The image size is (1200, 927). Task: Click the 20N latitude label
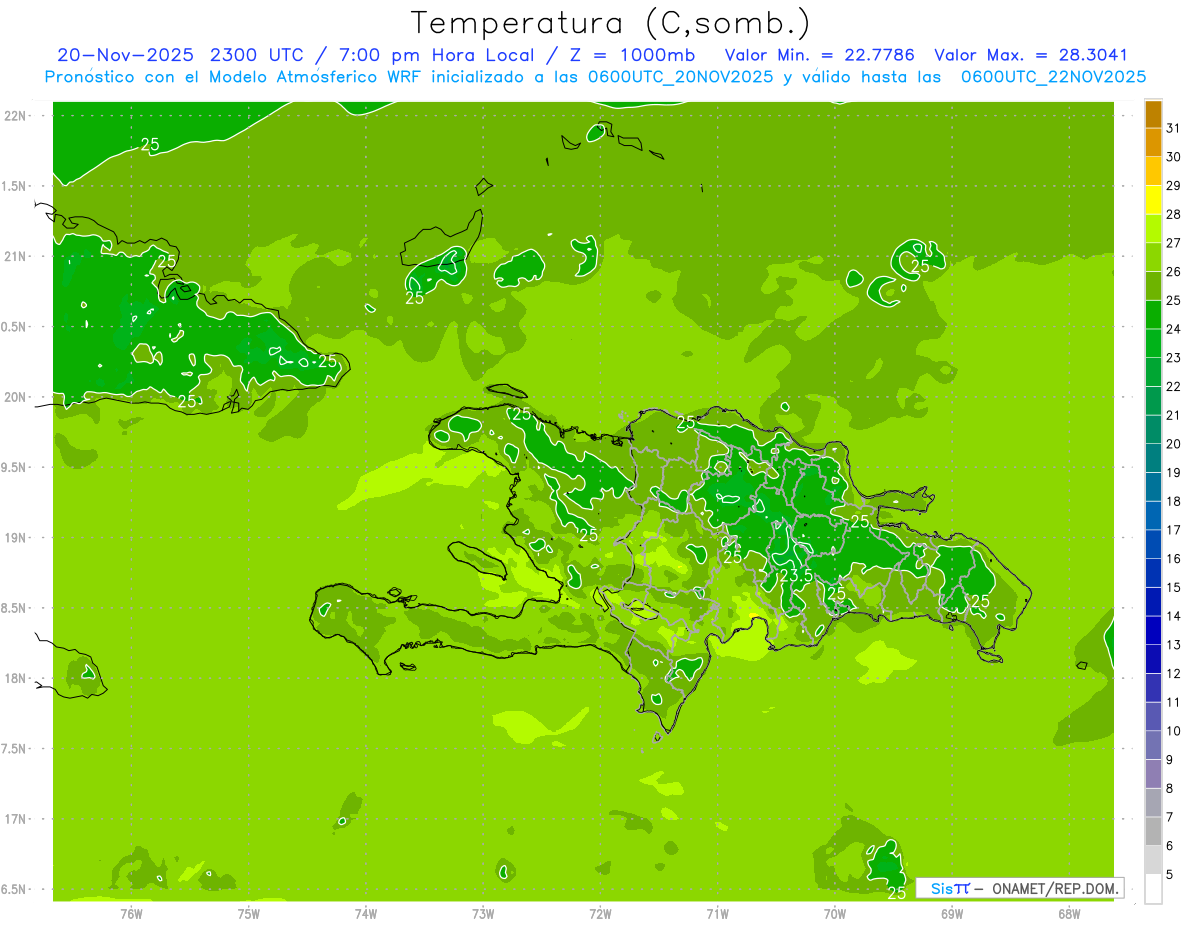(17, 397)
